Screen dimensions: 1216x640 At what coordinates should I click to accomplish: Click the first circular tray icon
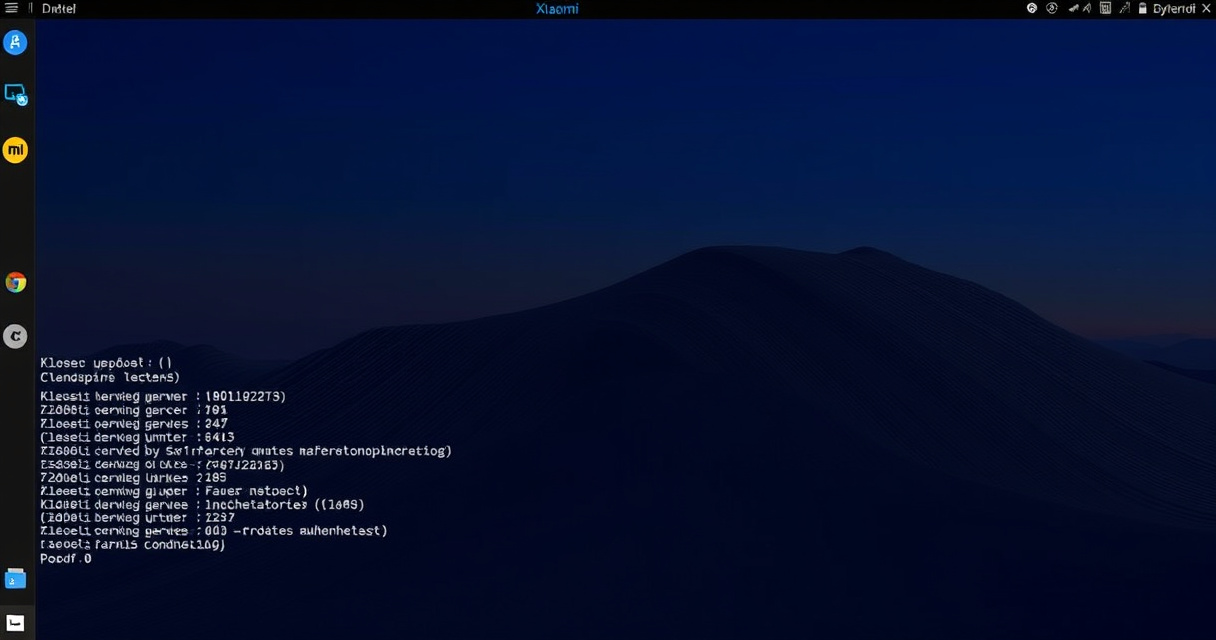1032,8
